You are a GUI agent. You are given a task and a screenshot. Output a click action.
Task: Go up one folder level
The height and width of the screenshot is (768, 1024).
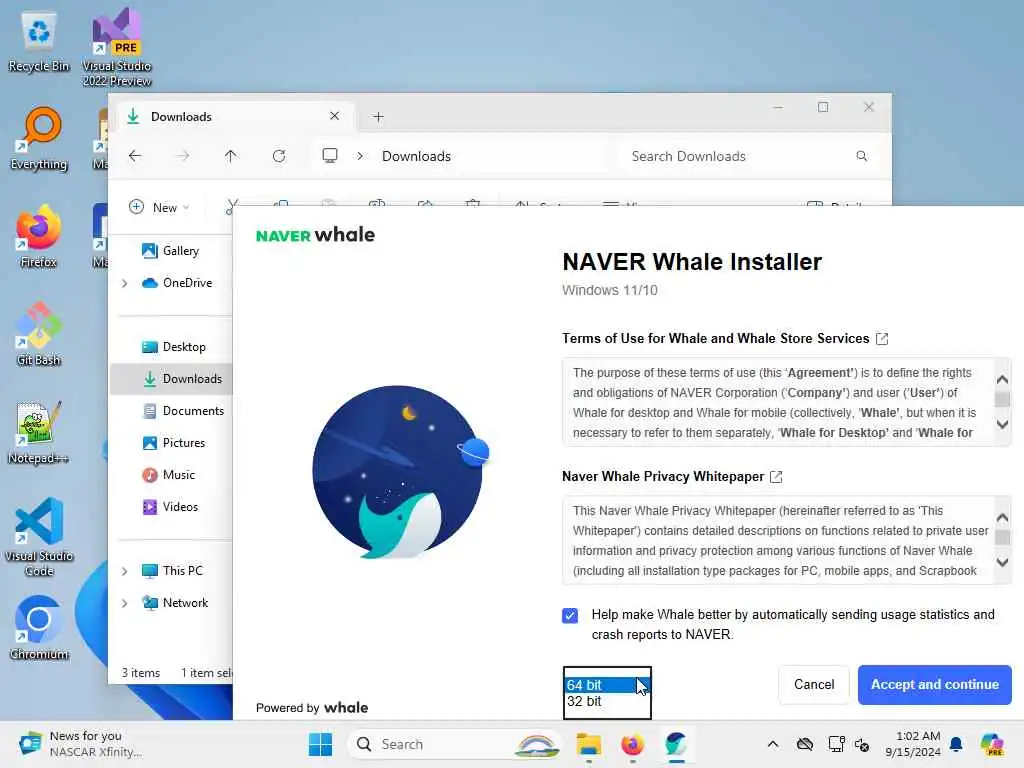pos(231,156)
